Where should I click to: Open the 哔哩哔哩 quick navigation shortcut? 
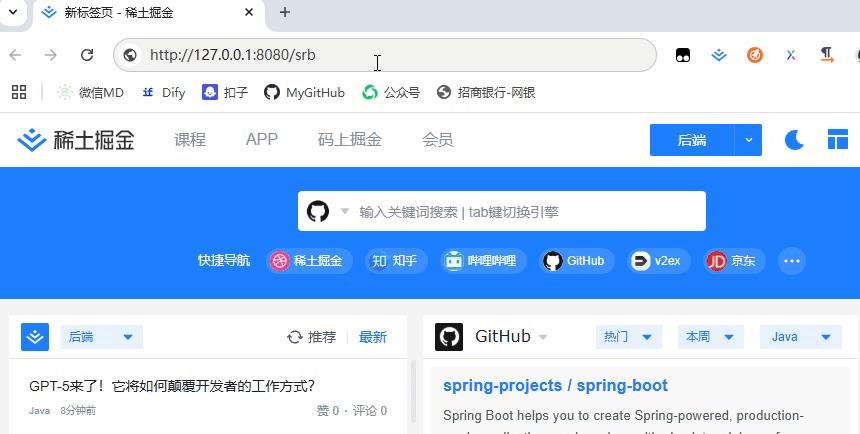click(483, 261)
